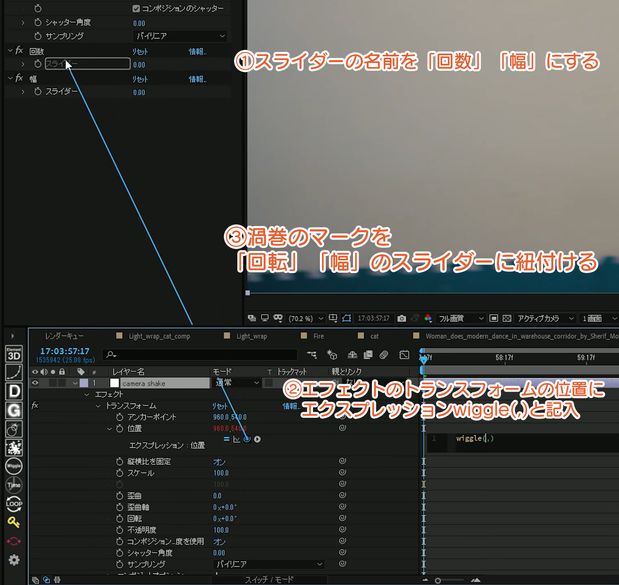Switch to the Fire composition tab
This screenshot has height=585, width=619.
tap(317, 337)
